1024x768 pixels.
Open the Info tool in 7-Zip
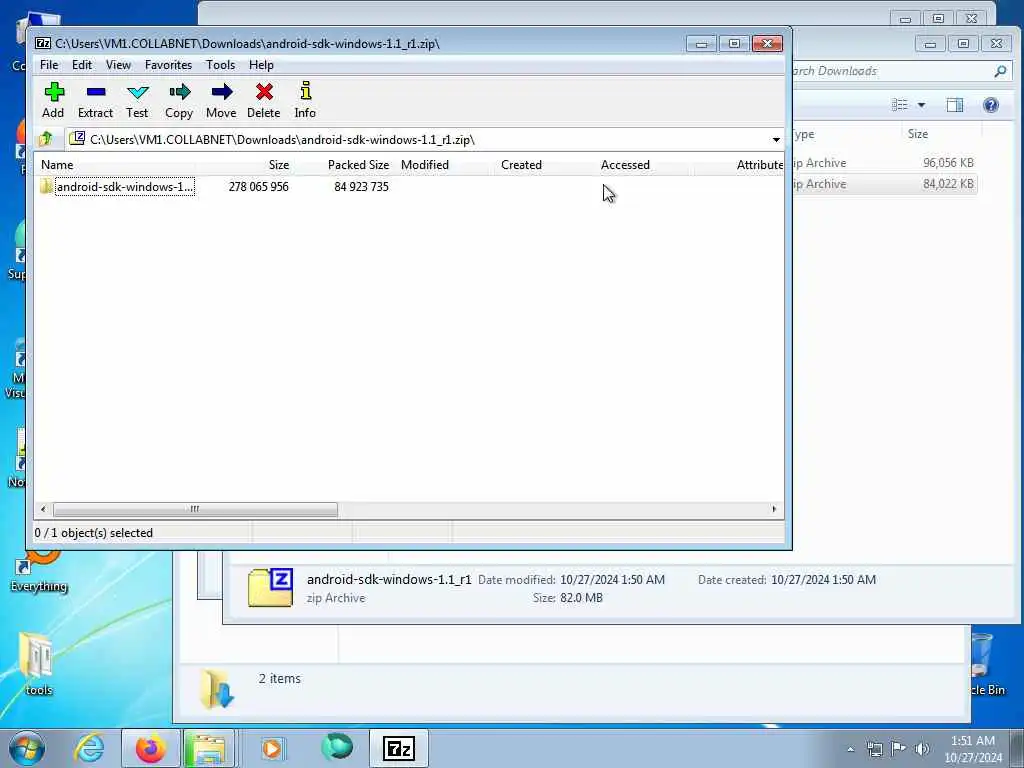coord(305,100)
